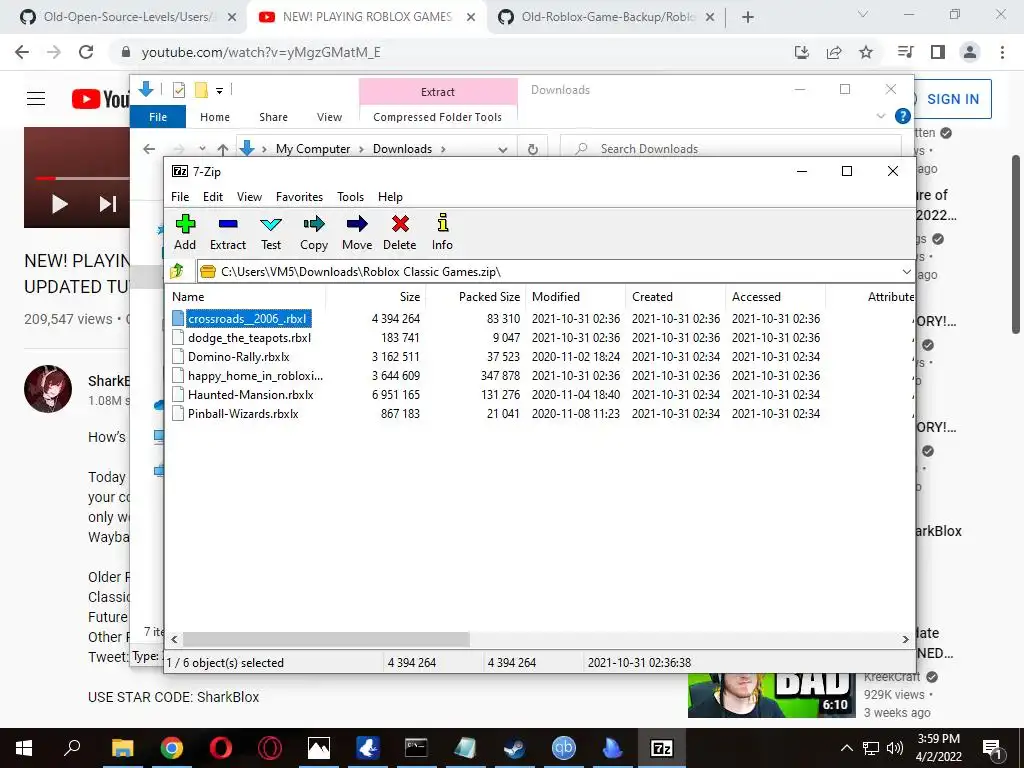Viewport: 1024px width, 768px height.
Task: Click the left scroll arrow in 7-Zip
Action: point(174,639)
